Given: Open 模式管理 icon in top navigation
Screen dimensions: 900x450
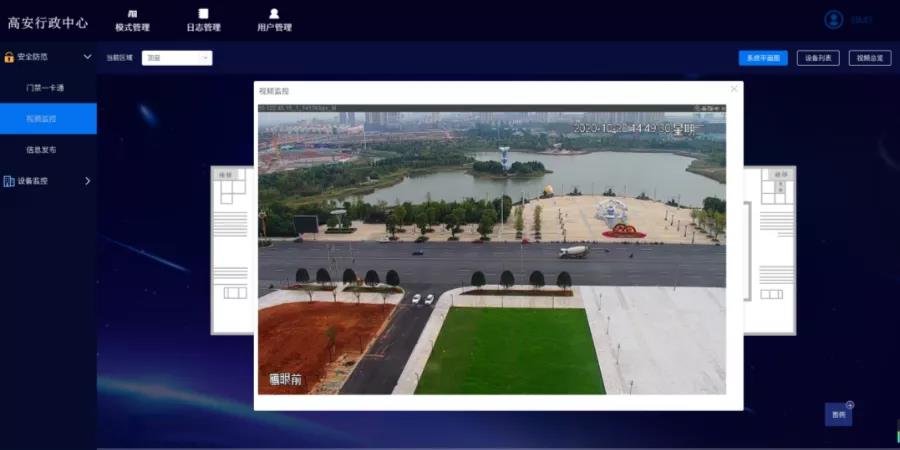Looking at the screenshot, I should 133,14.
